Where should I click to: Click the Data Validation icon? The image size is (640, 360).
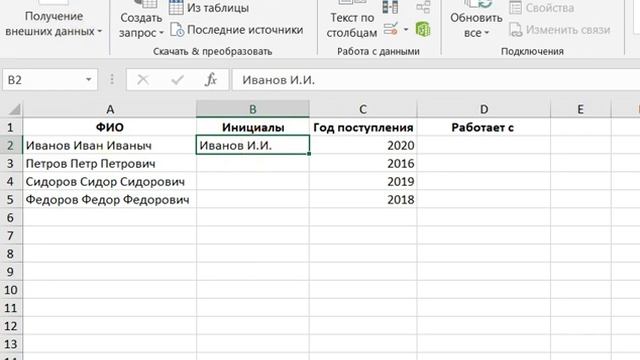[x=391, y=29]
